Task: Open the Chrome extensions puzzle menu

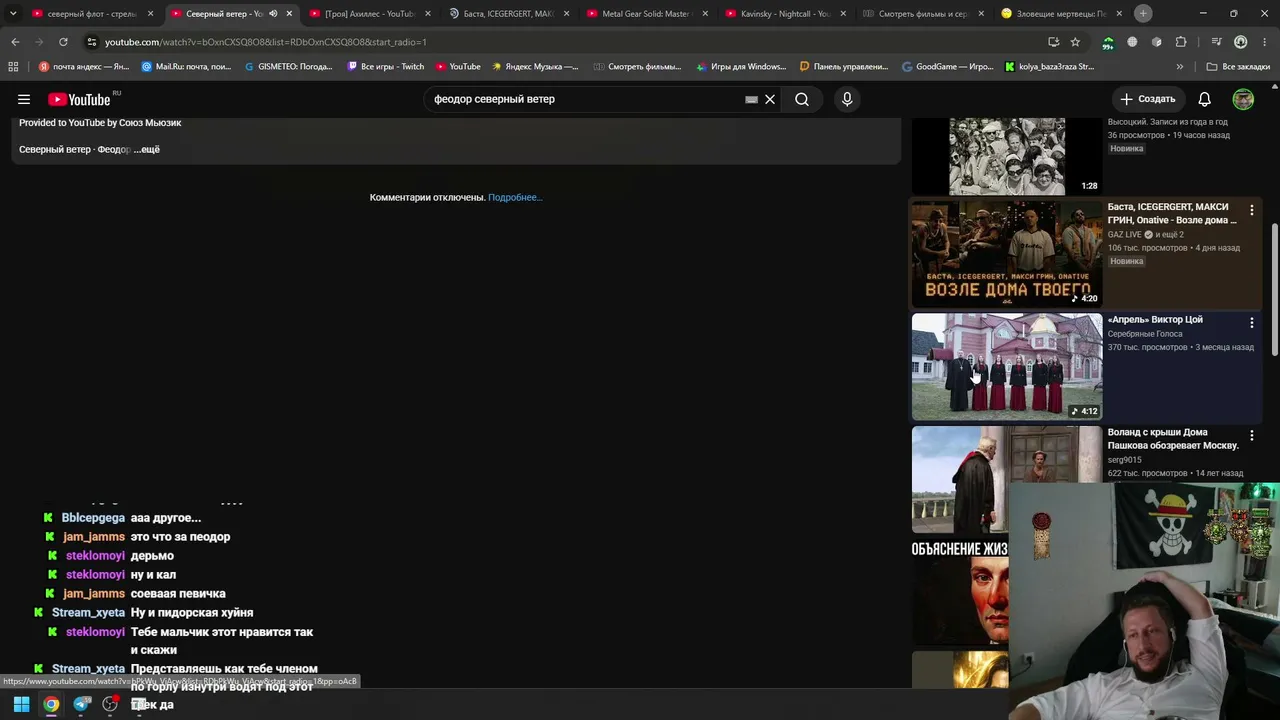Action: tap(1181, 42)
